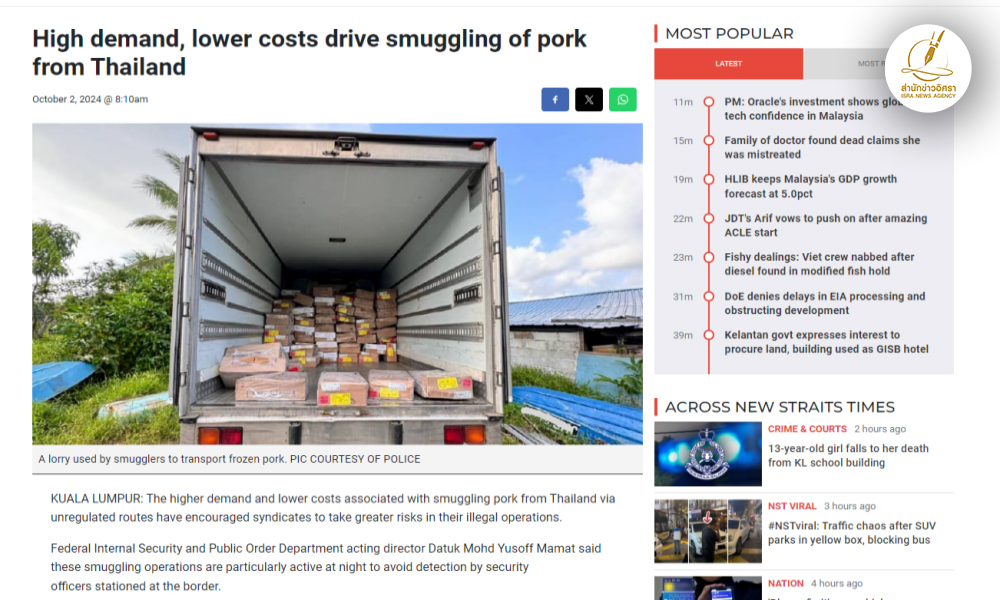This screenshot has height=600, width=1000.
Task: Click the lorry with frozen pork photo
Action: pos(337,284)
